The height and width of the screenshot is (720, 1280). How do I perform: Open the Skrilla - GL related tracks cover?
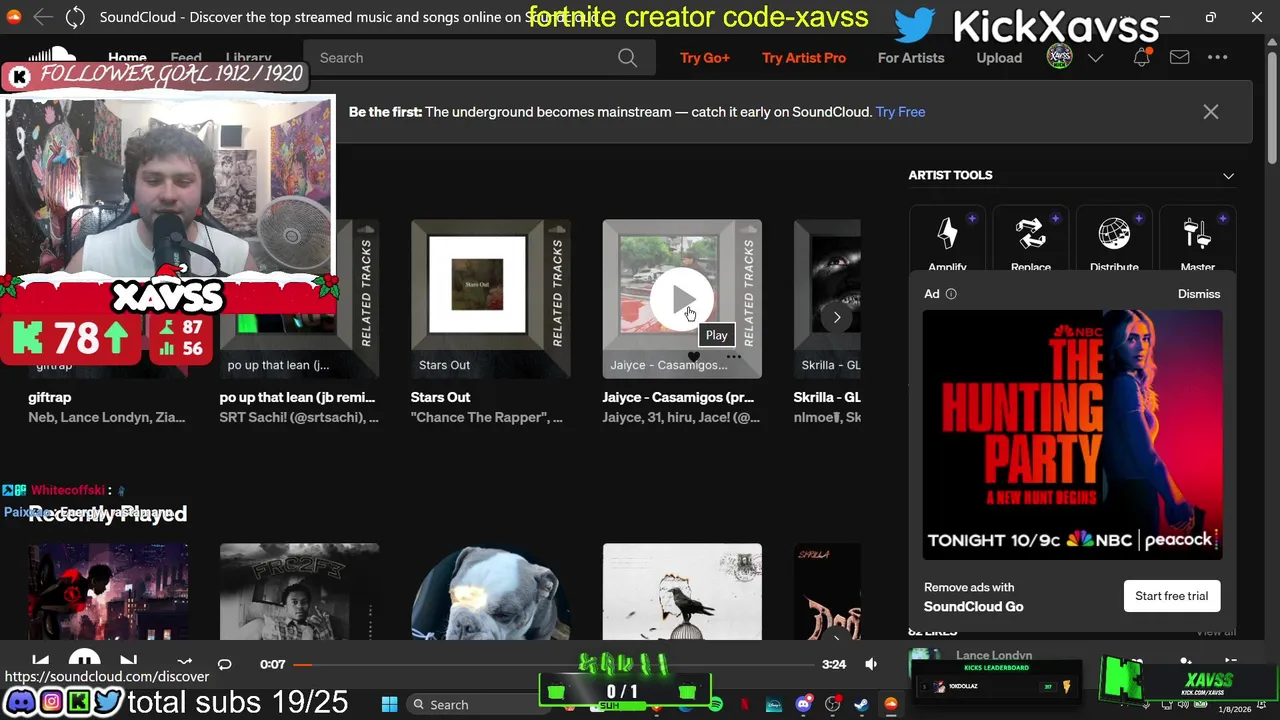click(x=827, y=299)
